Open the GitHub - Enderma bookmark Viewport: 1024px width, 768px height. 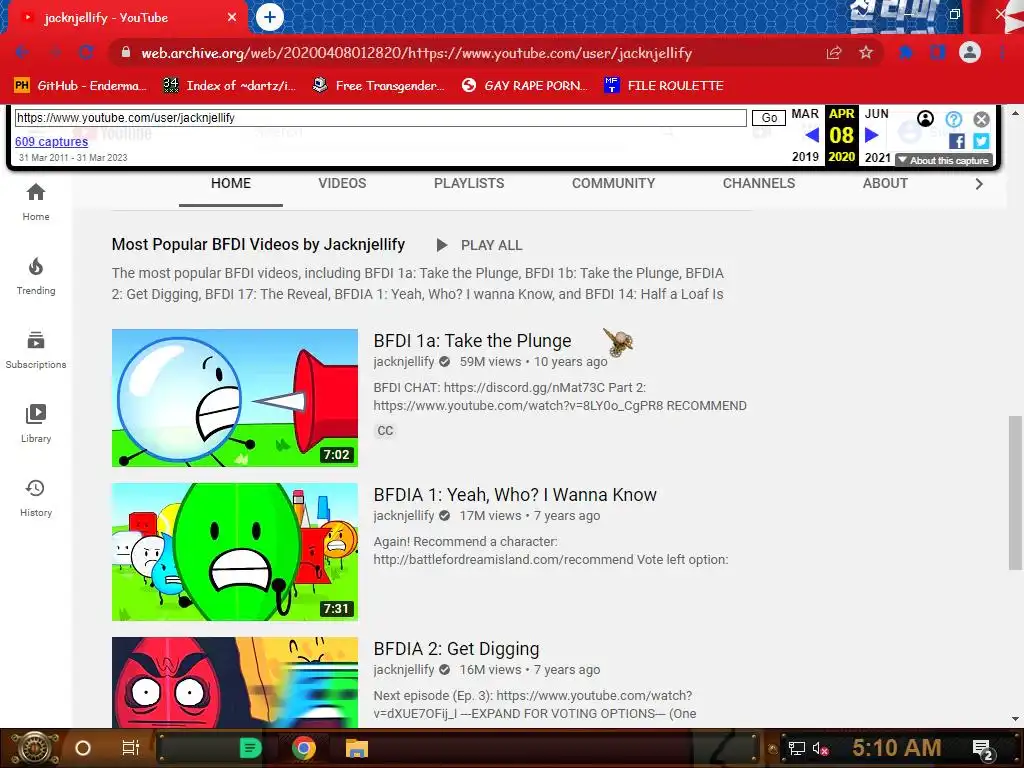[x=80, y=86]
